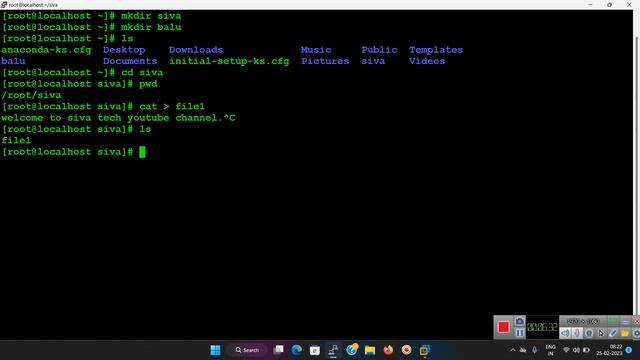Click 'Public' directory name
Image resolution: width=640 pixels, height=360 pixels.
(x=379, y=50)
